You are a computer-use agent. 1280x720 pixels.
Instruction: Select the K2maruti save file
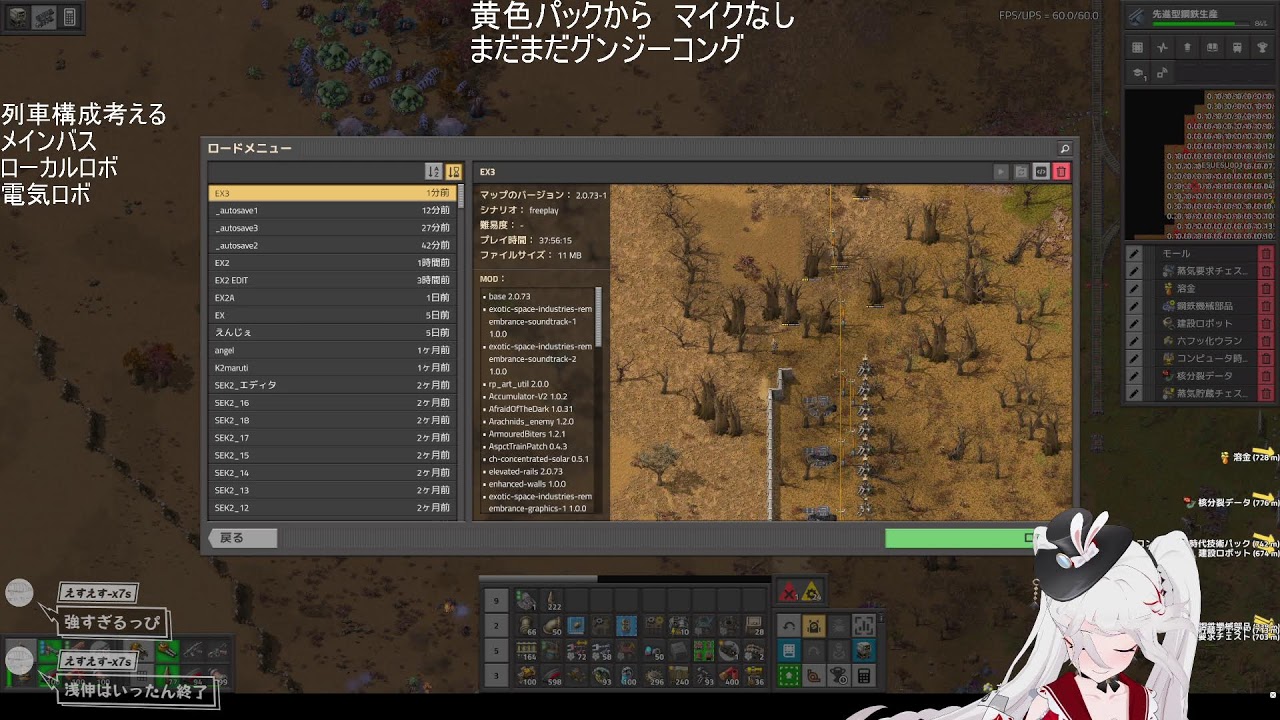tap(333, 368)
